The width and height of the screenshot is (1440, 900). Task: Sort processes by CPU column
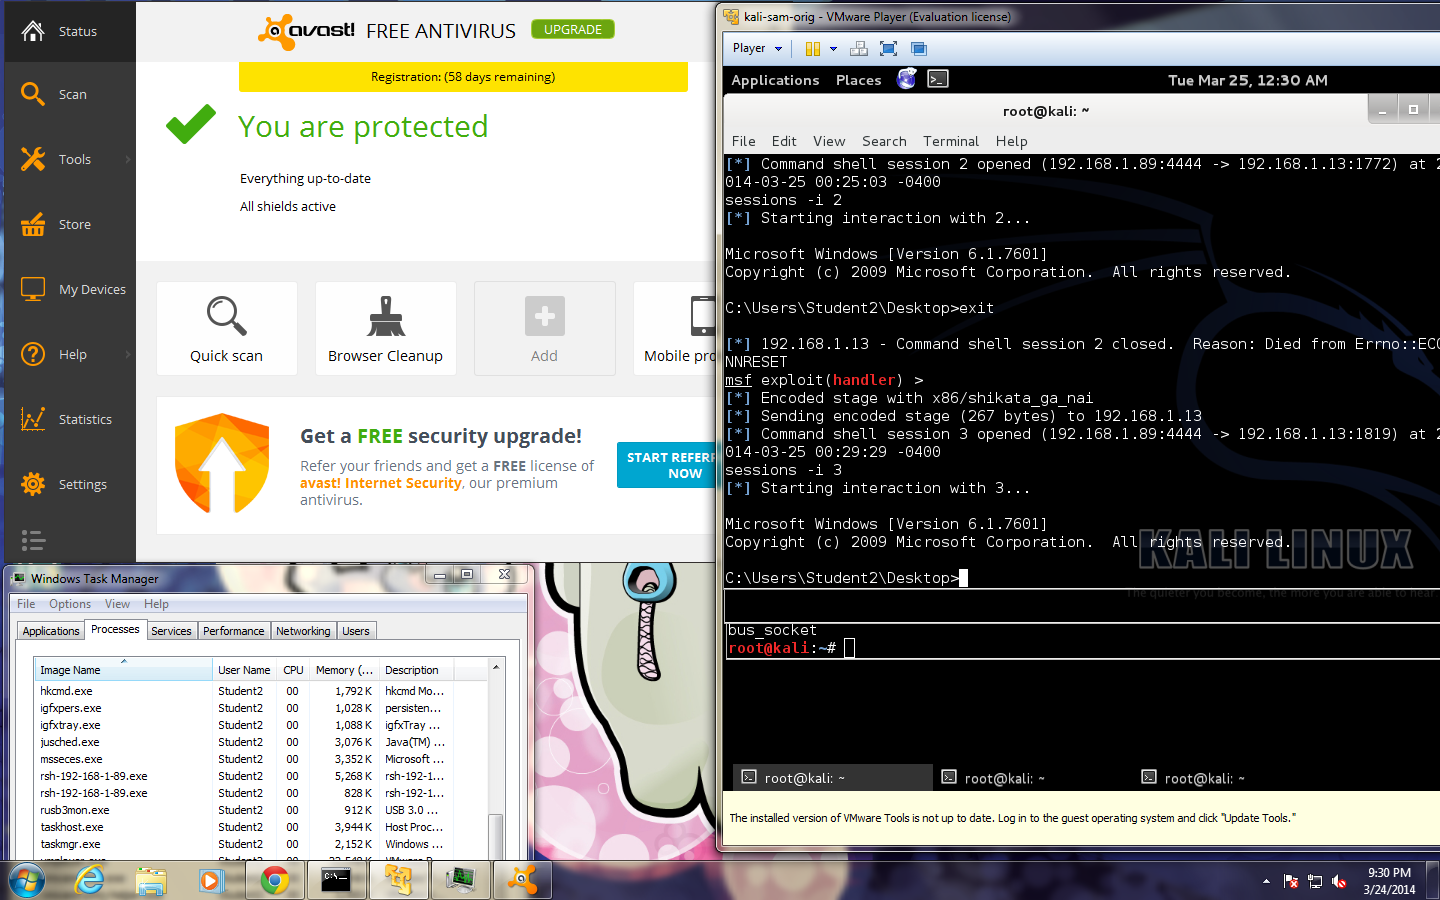pyautogui.click(x=293, y=670)
